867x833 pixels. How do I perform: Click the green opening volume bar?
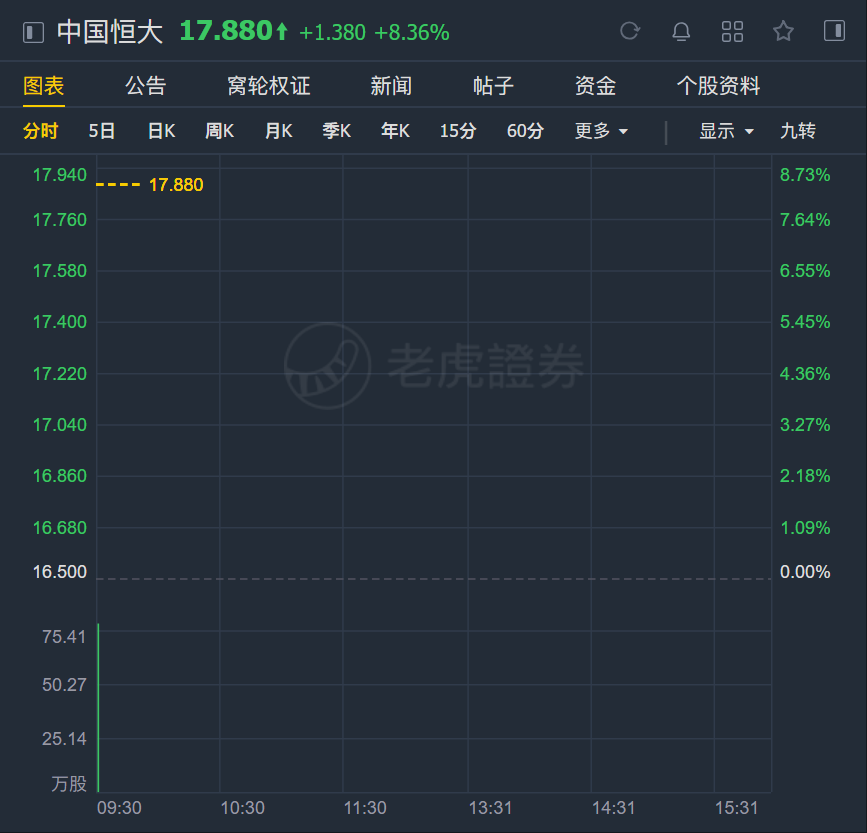point(98,708)
